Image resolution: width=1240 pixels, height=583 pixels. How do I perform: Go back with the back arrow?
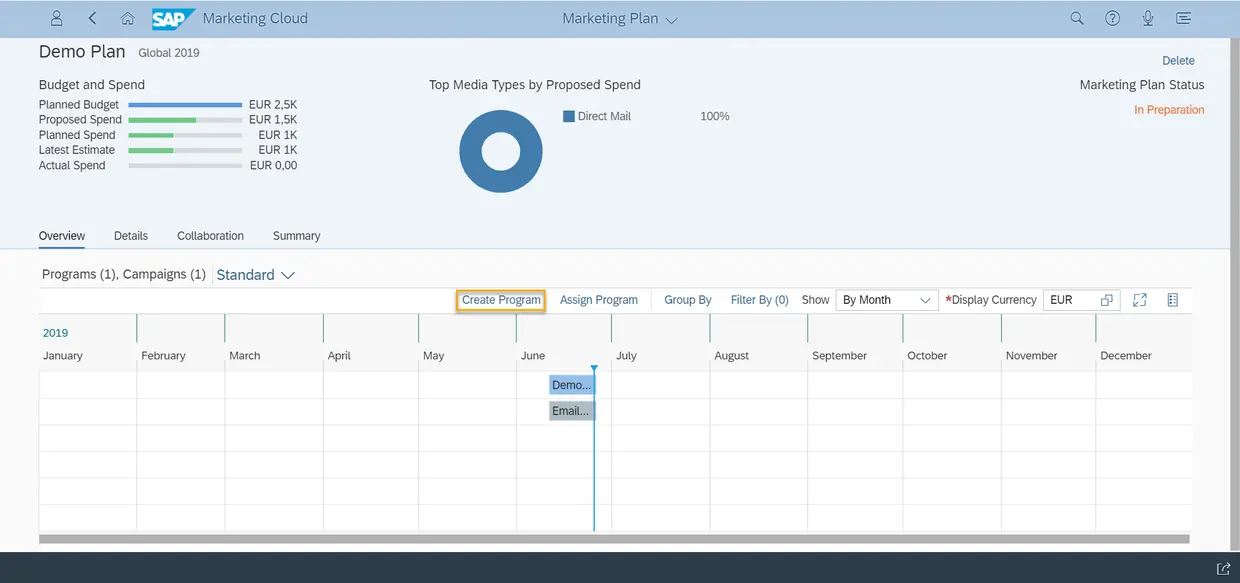[x=92, y=18]
